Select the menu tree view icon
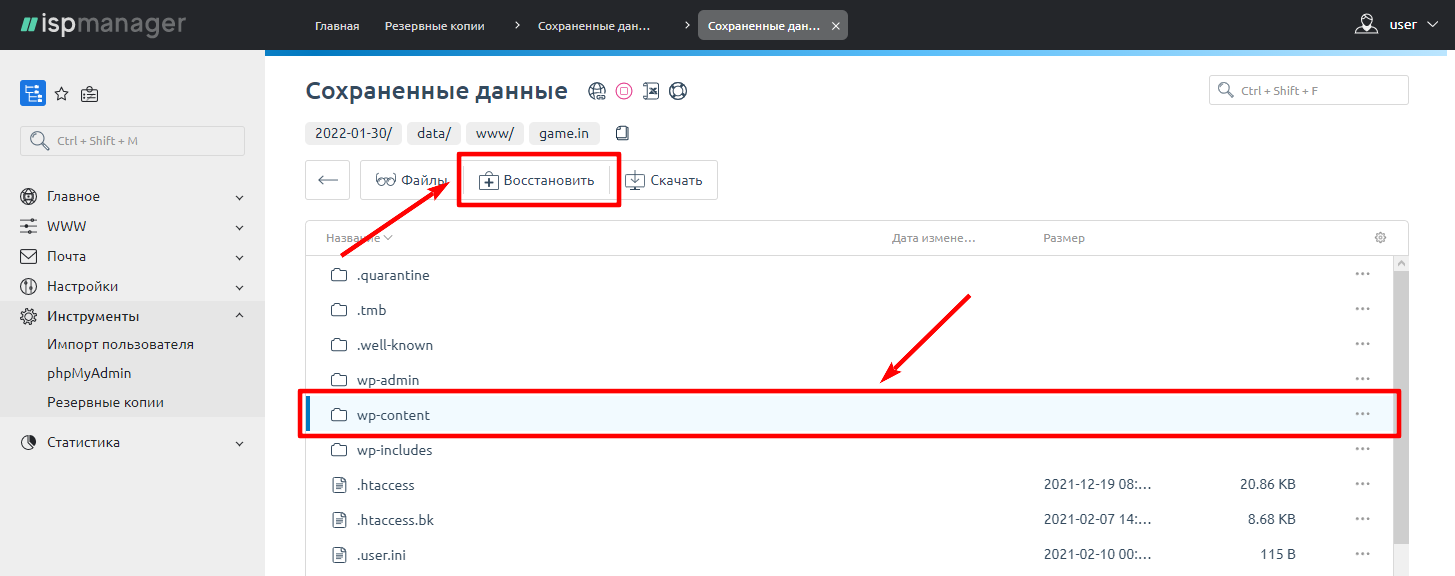This screenshot has width=1455, height=576. click(33, 93)
